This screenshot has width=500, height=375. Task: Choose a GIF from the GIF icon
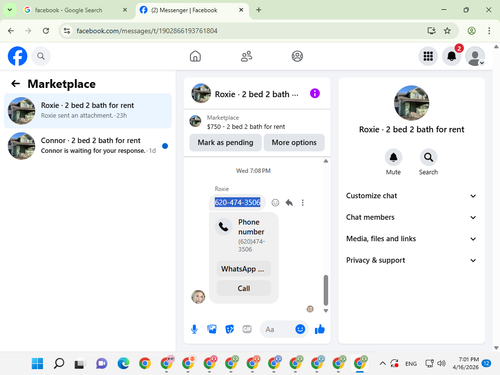(247, 329)
